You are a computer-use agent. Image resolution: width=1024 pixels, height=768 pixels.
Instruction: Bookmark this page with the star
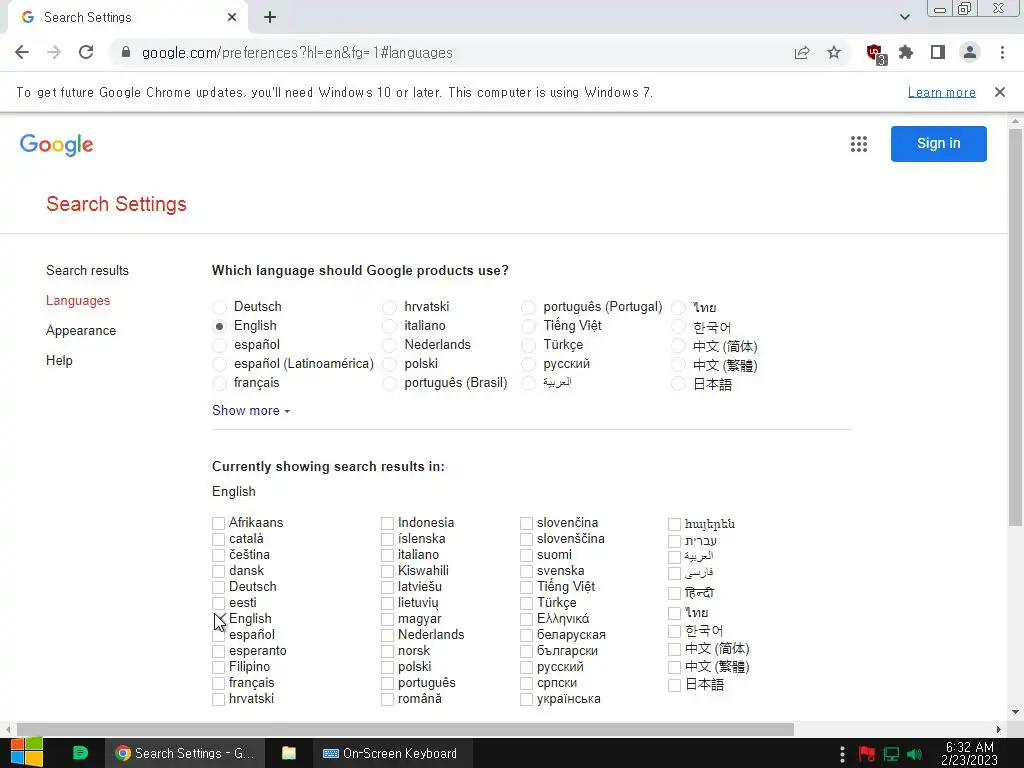coord(834,52)
